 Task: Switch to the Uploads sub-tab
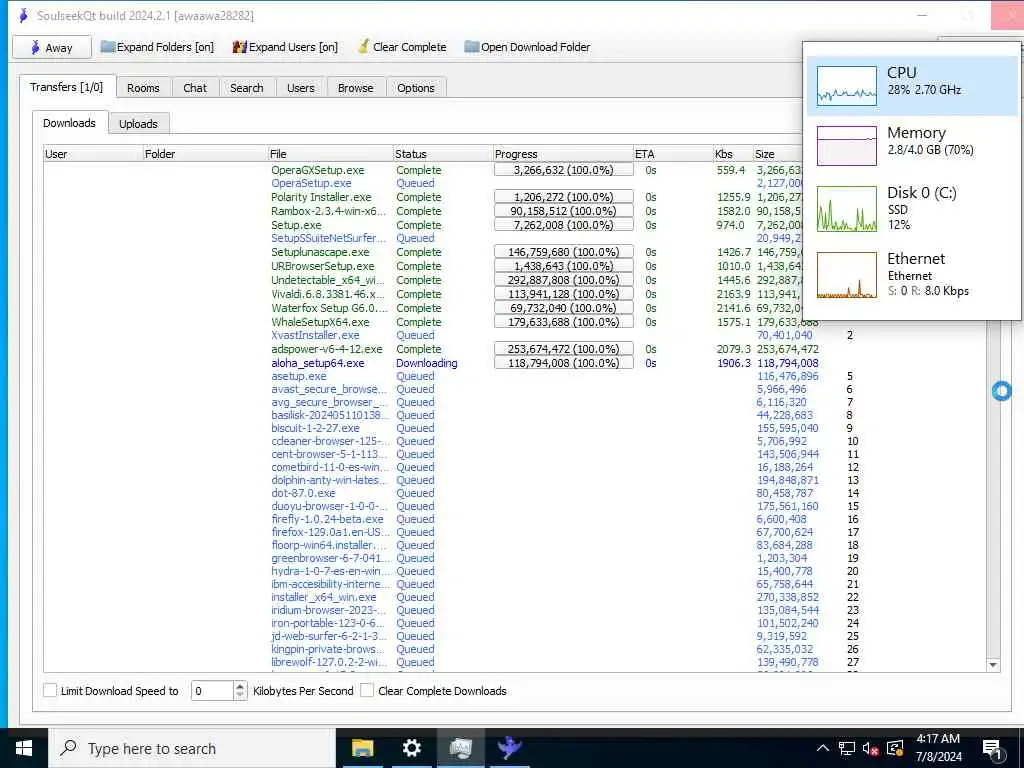(138, 124)
